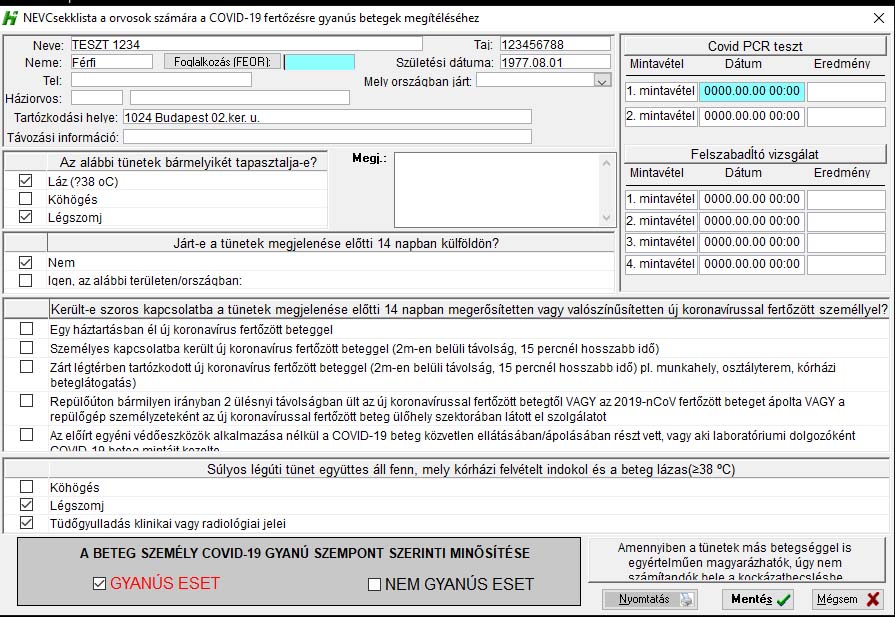Screen dimensions: 895x617
Task: Click Felszabadító 4. mintavétel result field
Action: pos(846,264)
